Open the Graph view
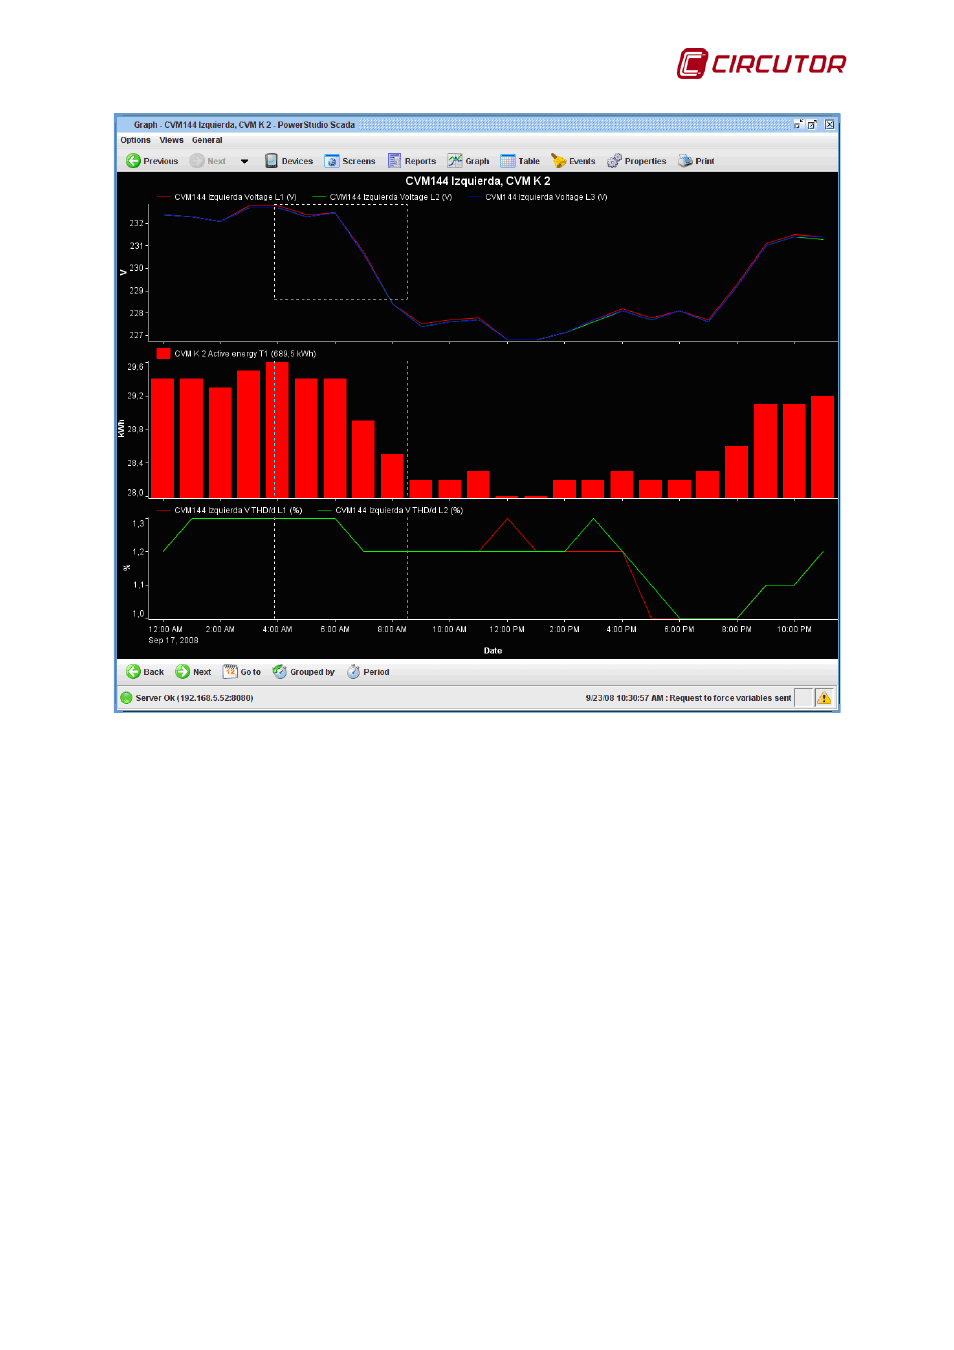Viewport: 954px width, 1350px height. (468, 161)
